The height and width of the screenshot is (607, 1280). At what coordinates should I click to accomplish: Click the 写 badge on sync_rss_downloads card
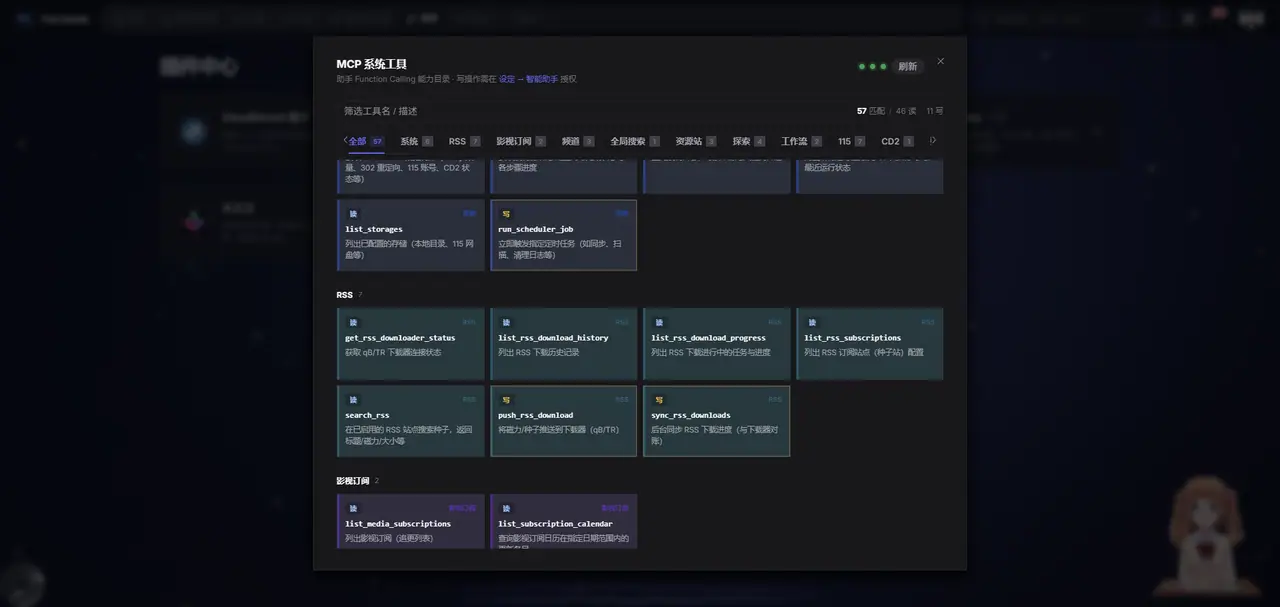click(x=659, y=399)
